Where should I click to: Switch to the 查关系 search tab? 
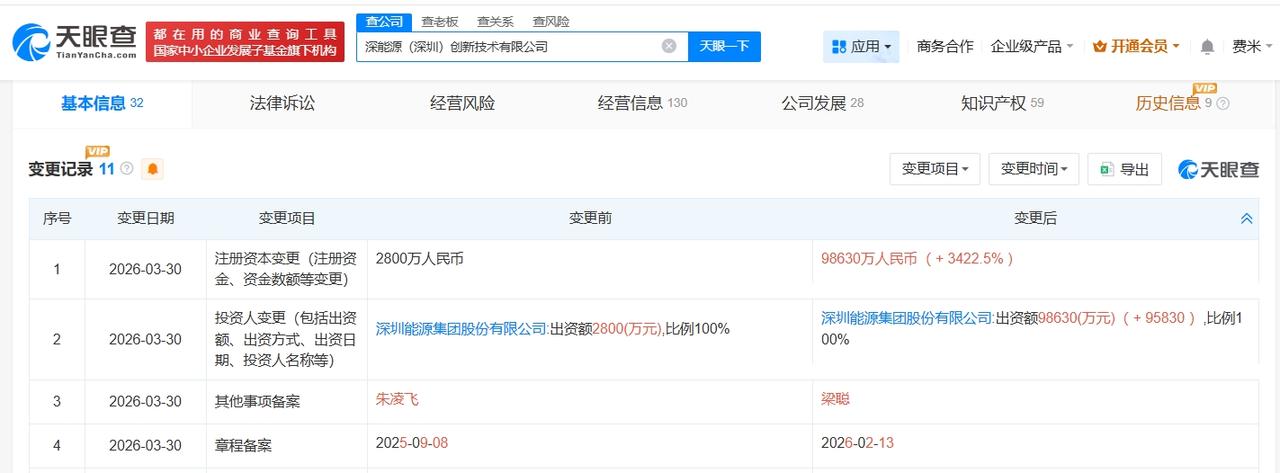click(495, 21)
